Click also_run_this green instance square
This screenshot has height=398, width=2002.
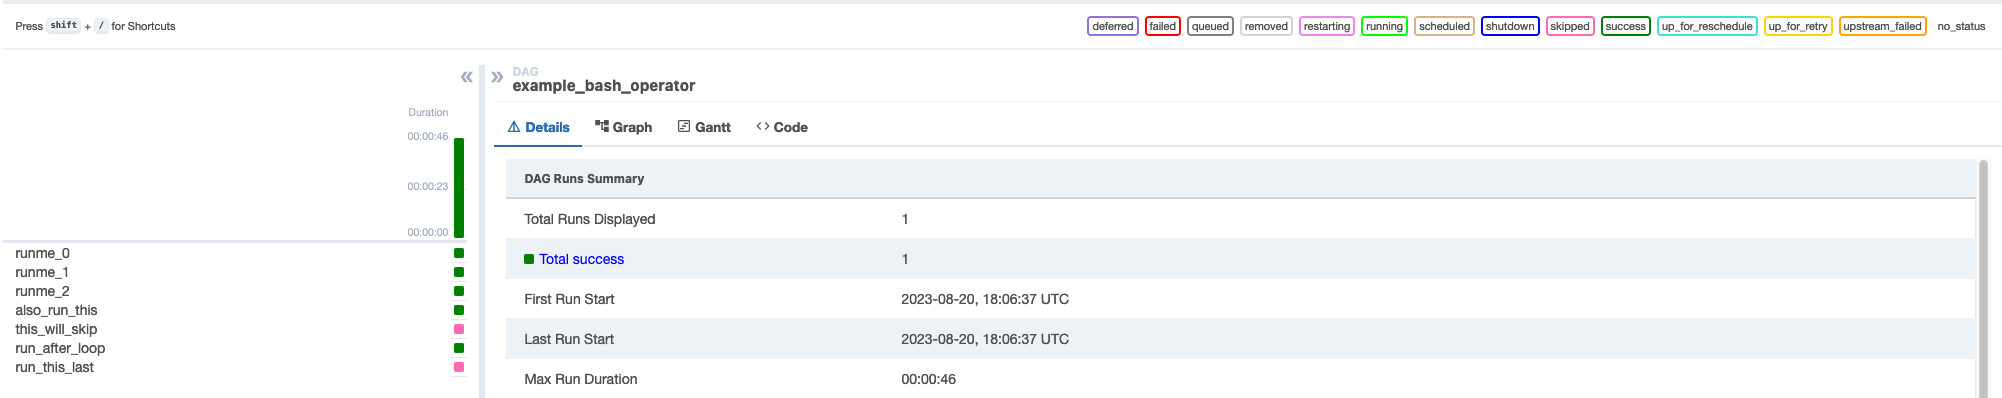(459, 310)
